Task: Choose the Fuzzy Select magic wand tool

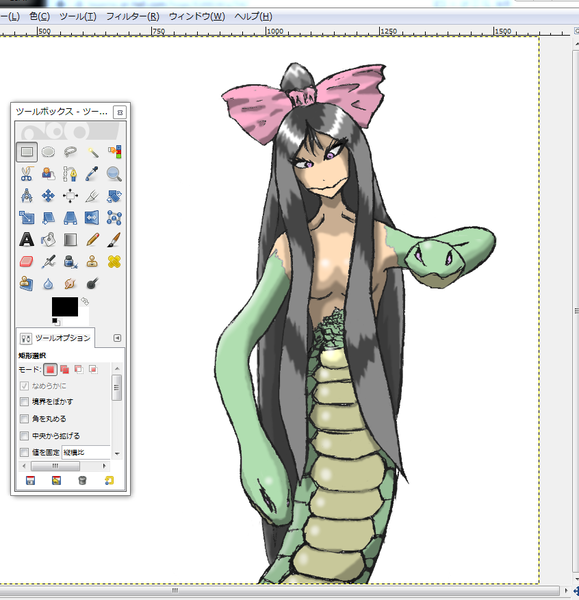Action: click(92, 152)
